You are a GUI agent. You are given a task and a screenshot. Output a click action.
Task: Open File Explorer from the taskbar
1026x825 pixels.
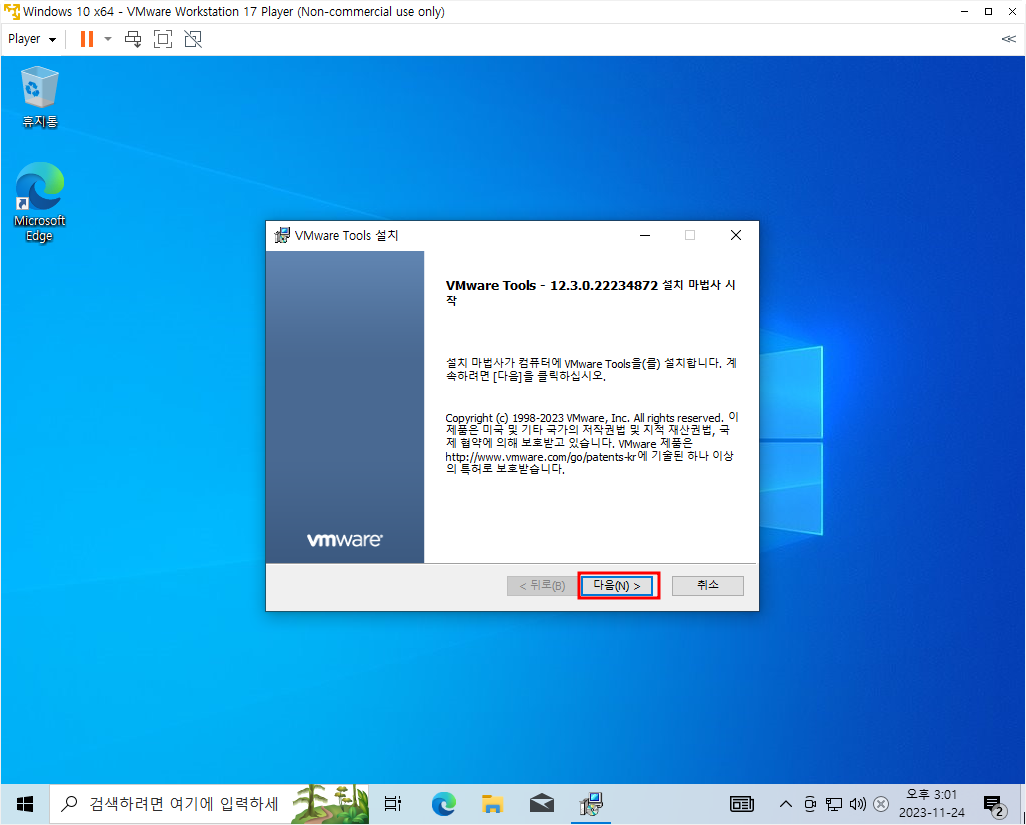pyautogui.click(x=493, y=804)
